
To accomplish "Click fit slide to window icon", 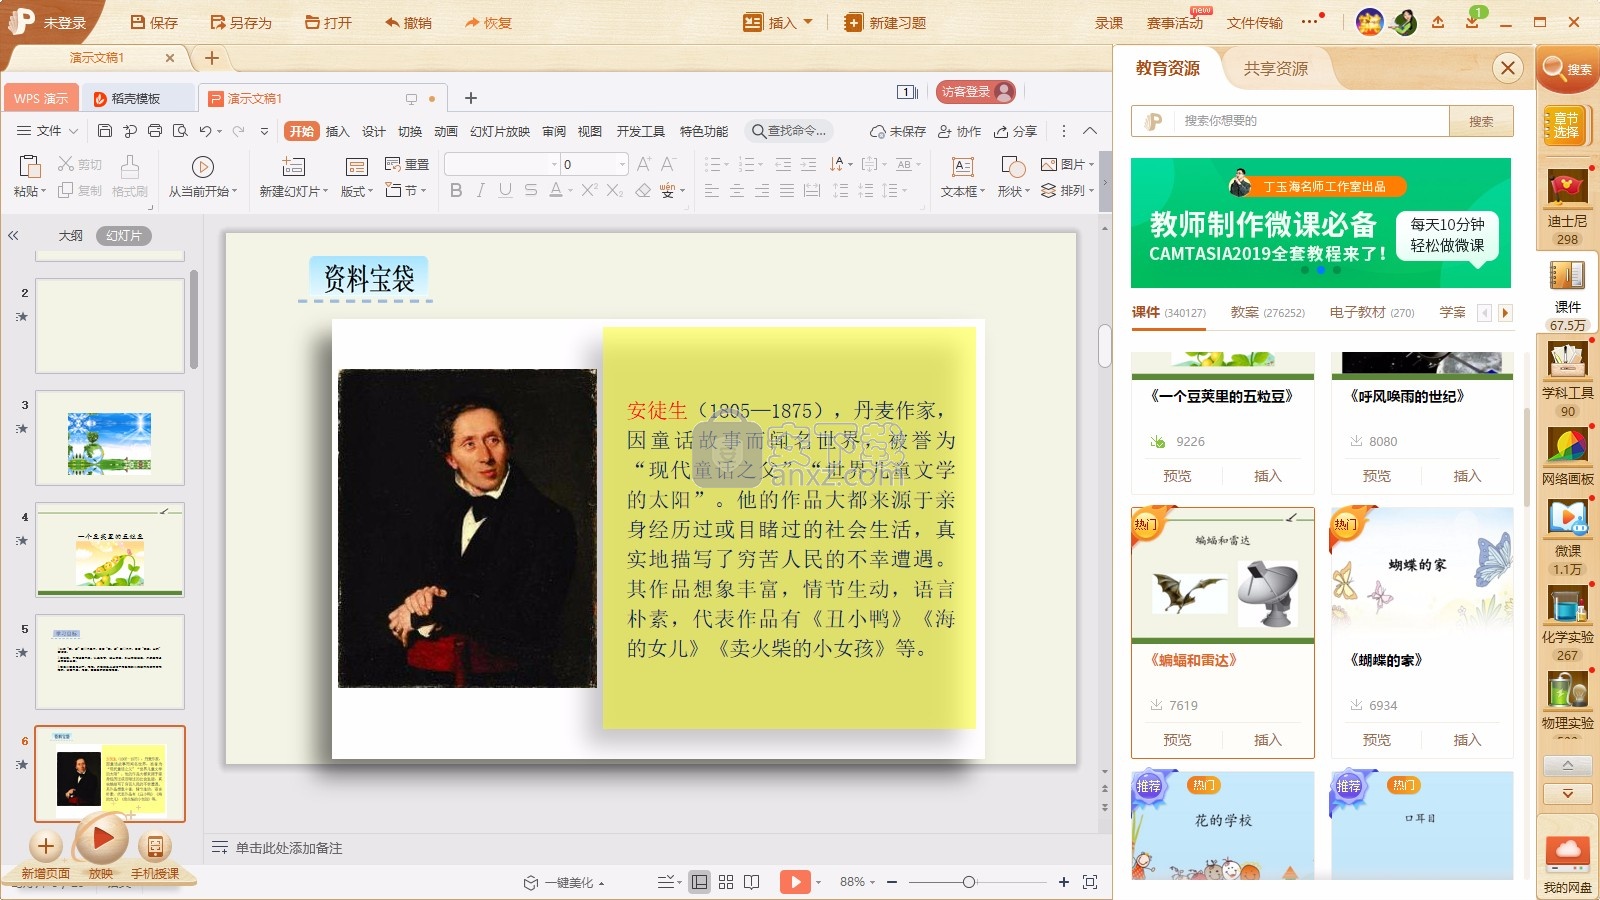I will click(1090, 882).
